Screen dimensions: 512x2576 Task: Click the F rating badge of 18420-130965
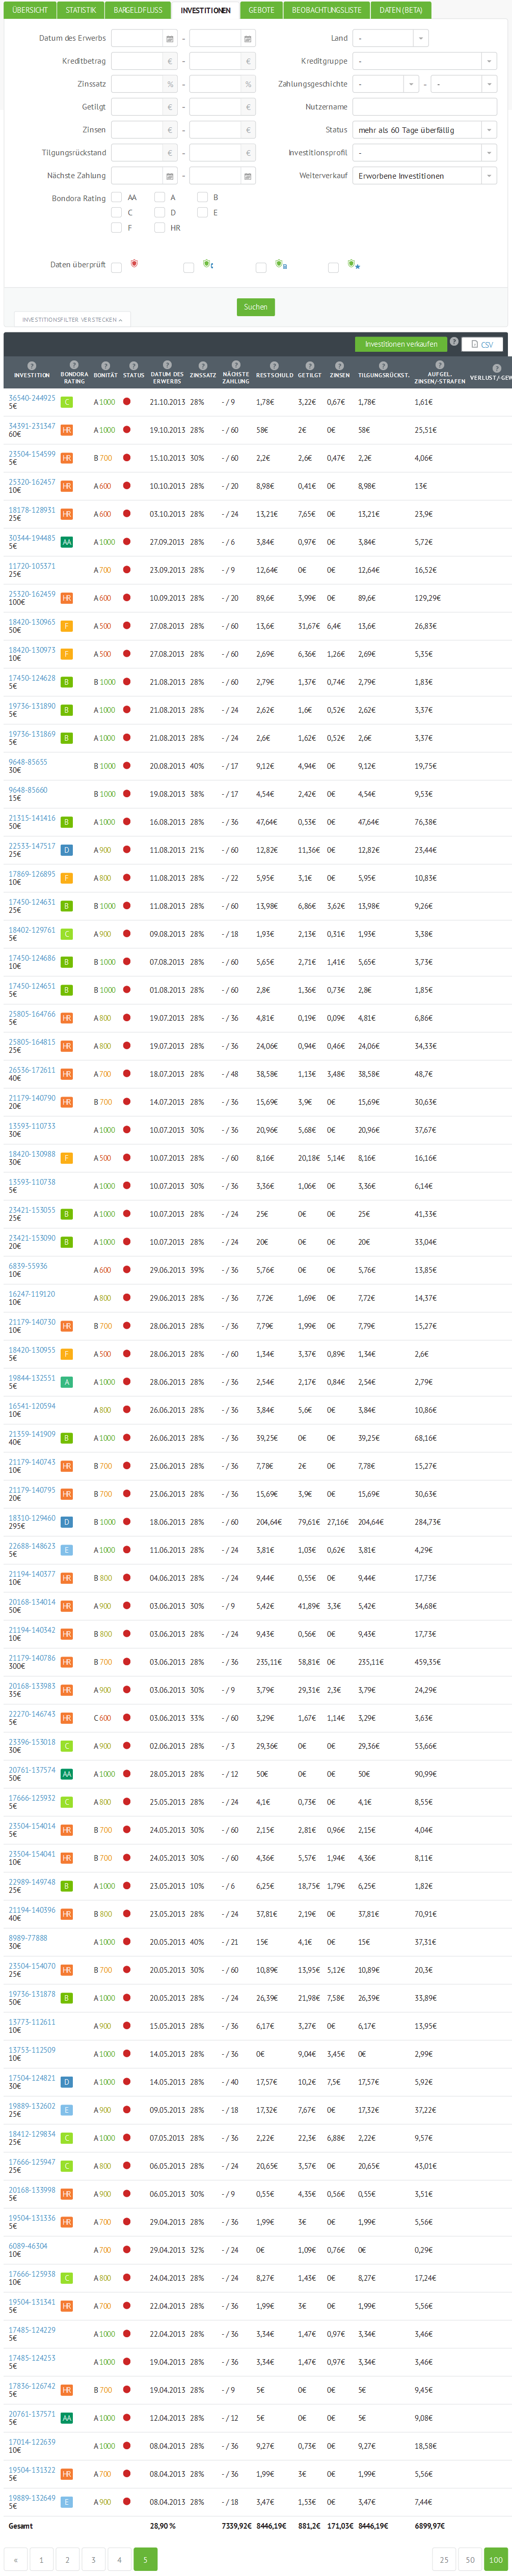point(67,626)
